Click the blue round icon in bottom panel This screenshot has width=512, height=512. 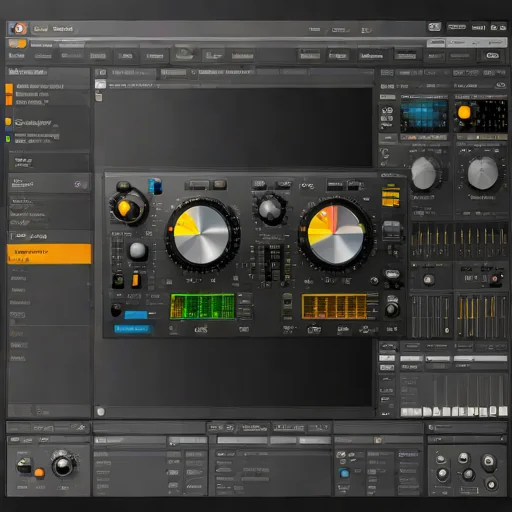pos(344,473)
